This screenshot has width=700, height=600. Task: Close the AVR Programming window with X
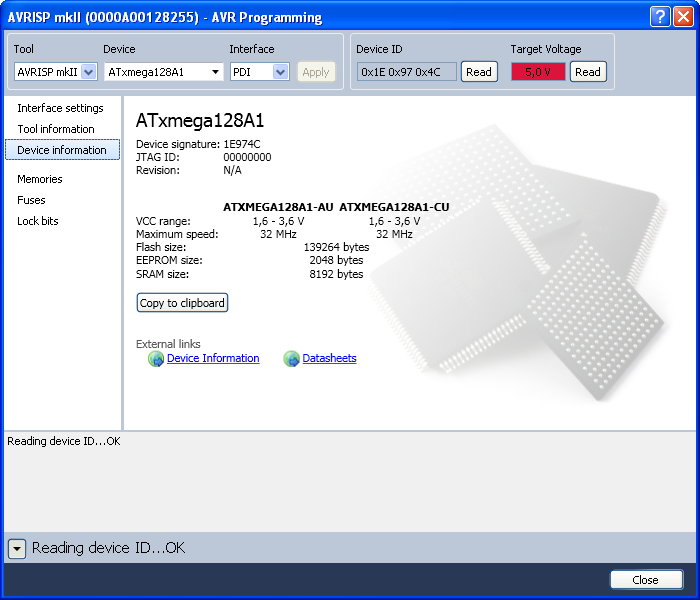684,17
